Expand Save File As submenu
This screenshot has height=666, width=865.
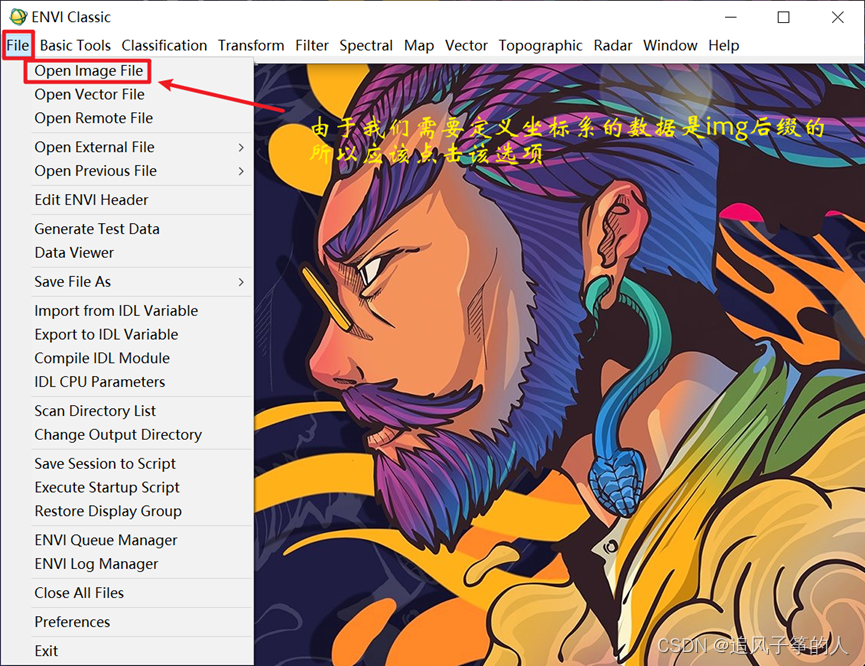click(141, 282)
